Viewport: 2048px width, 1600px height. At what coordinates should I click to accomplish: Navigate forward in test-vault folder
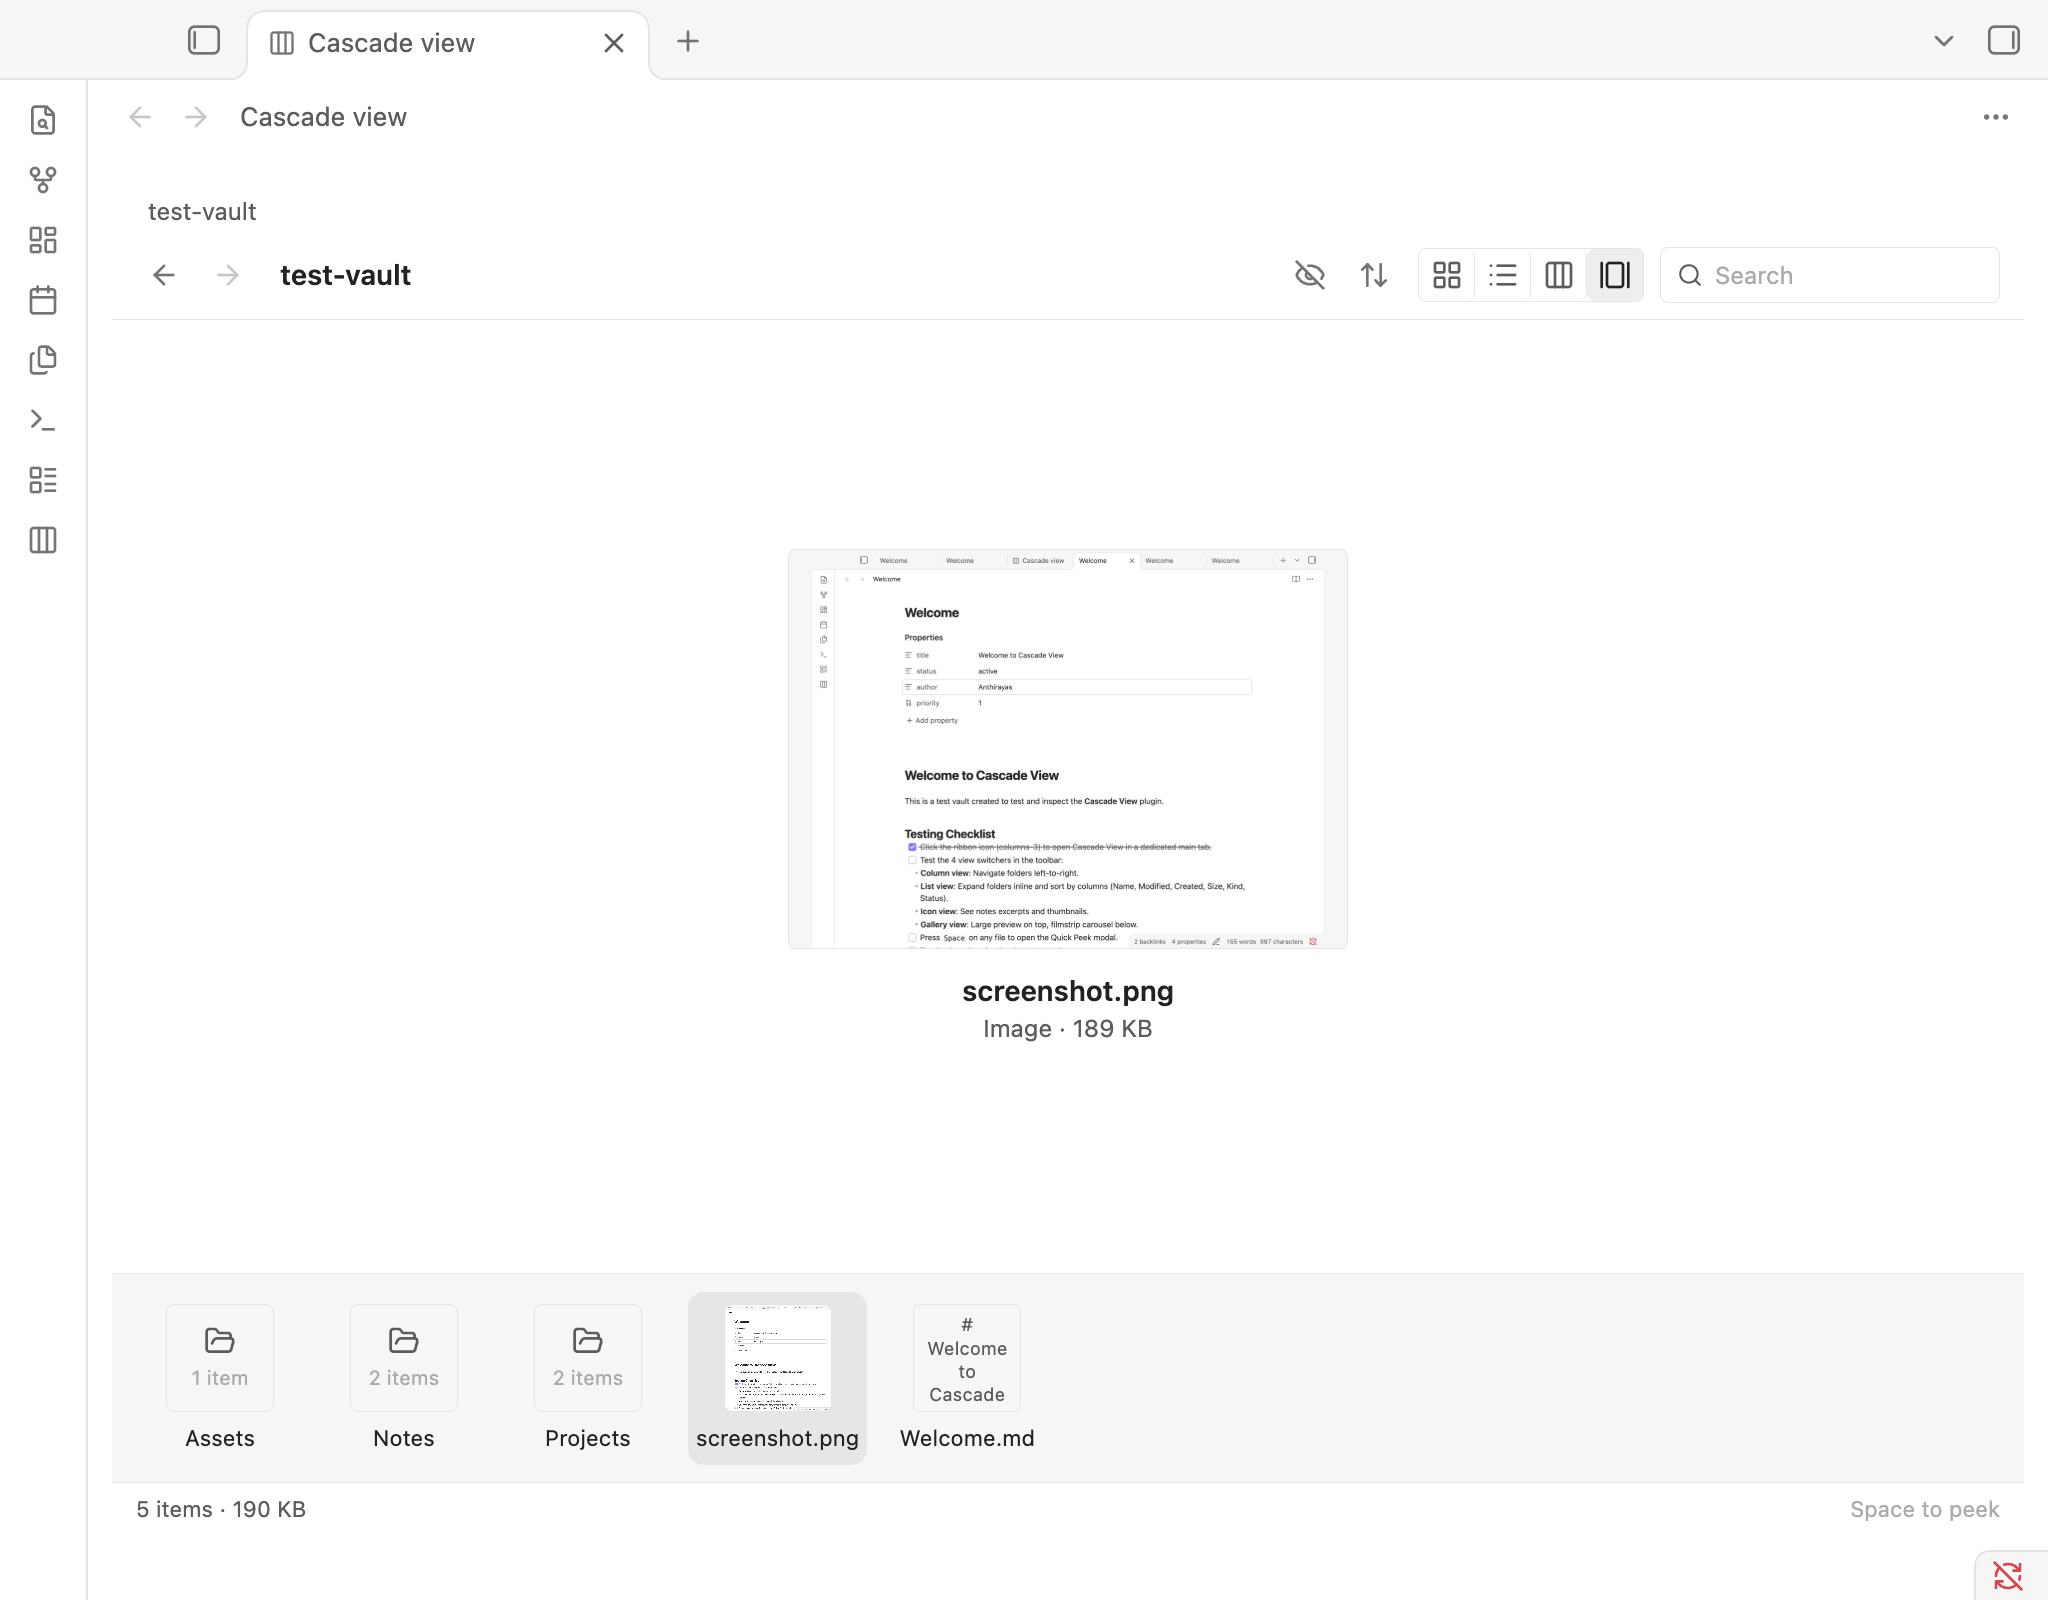pos(228,275)
